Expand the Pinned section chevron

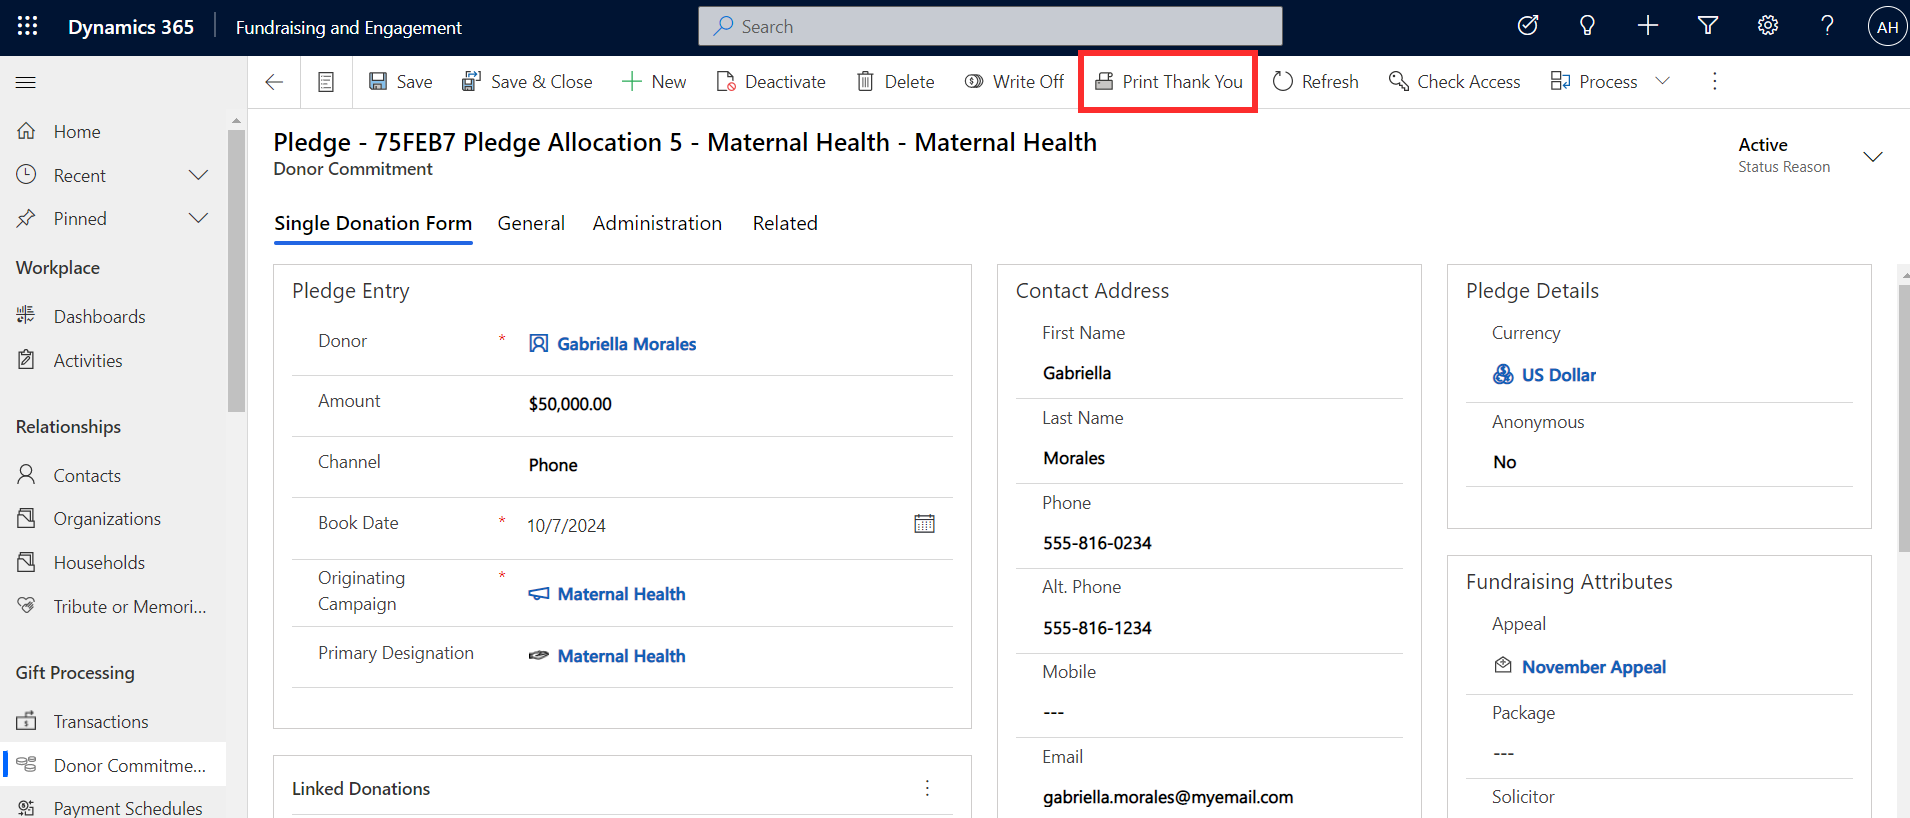[x=198, y=218]
